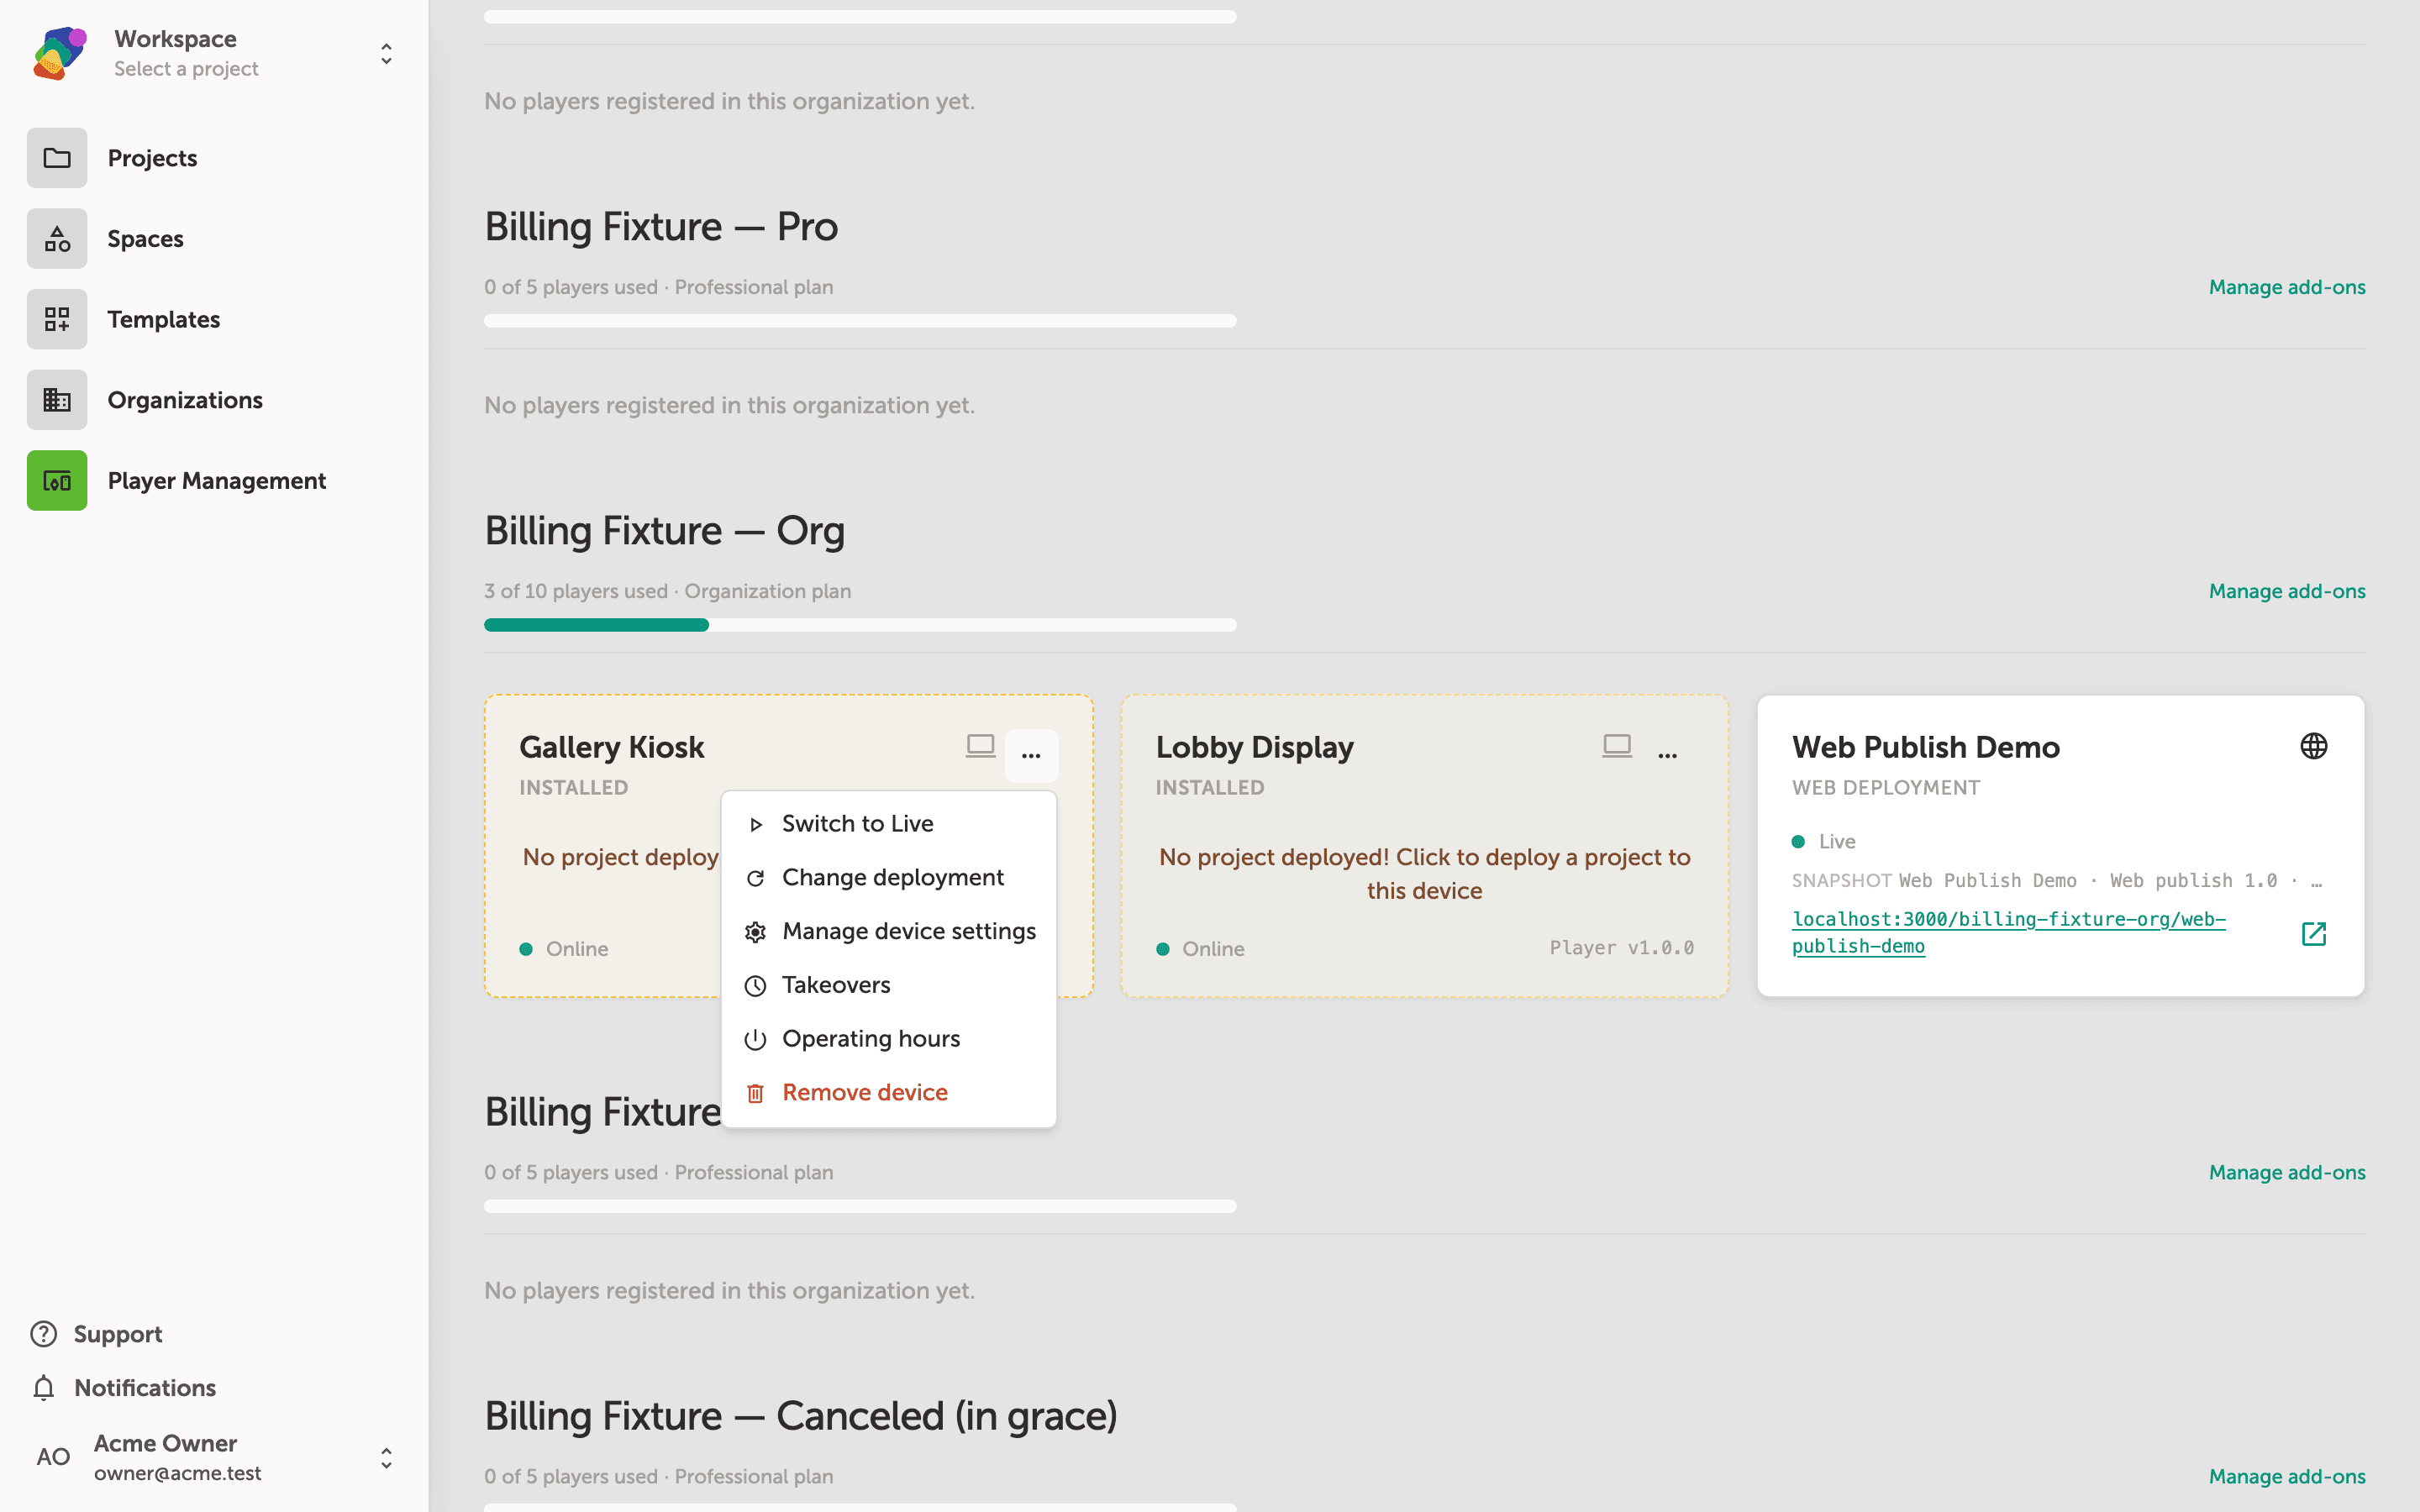This screenshot has height=1512, width=2420.
Task: Click Lobby Display laptop device icon
Action: click(1617, 746)
